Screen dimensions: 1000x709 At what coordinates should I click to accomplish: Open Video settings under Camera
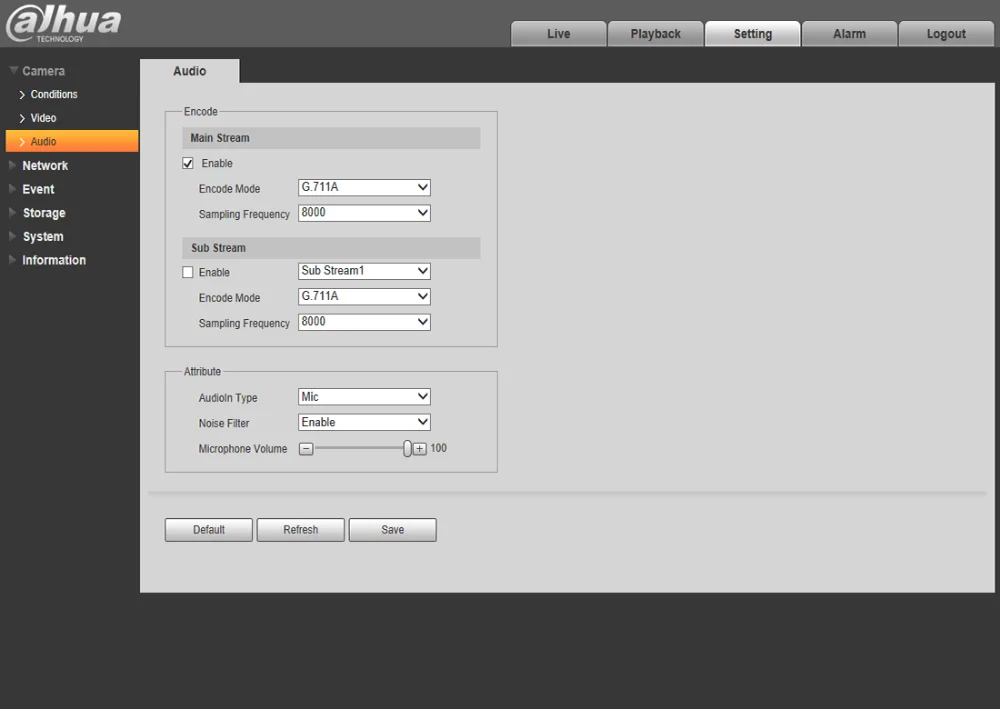point(43,118)
